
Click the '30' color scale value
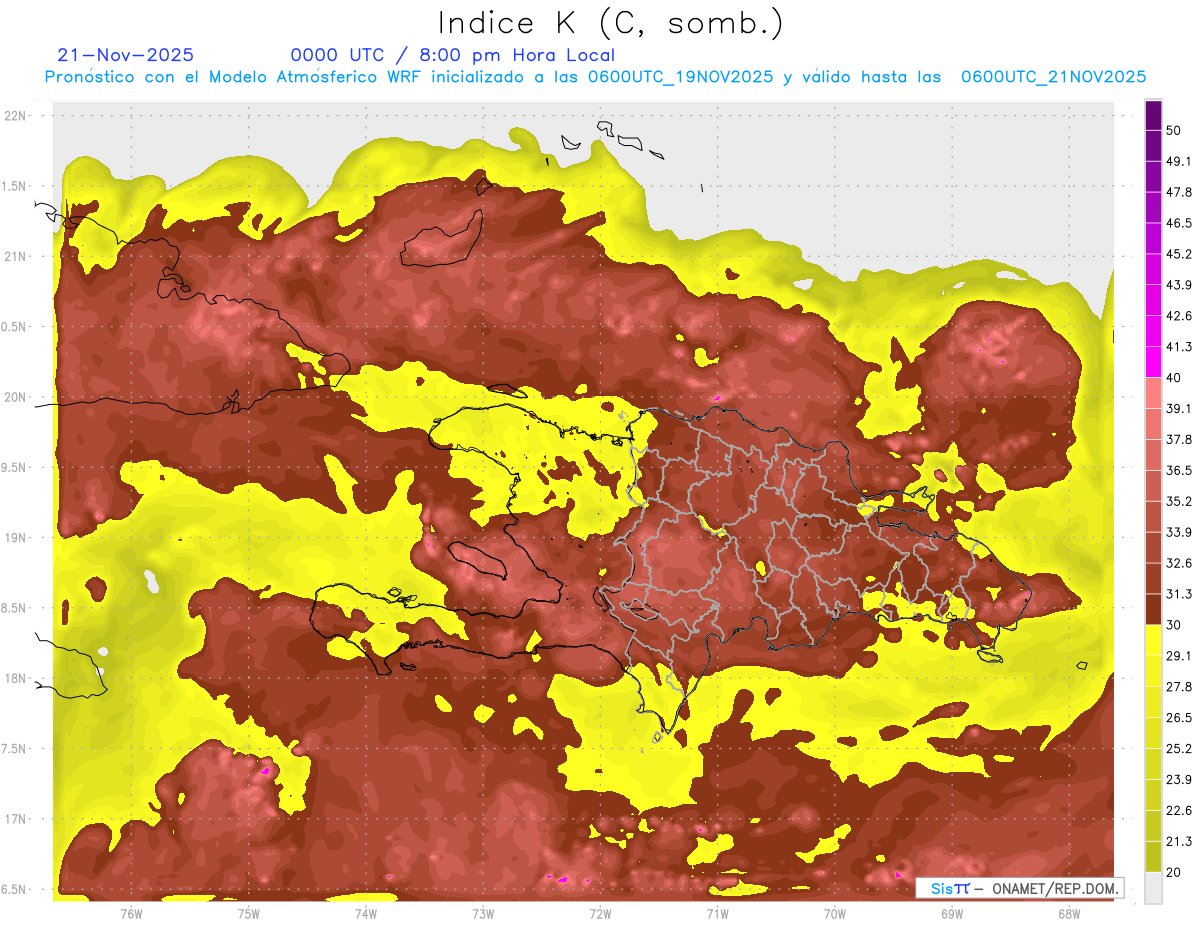[x=1174, y=625]
